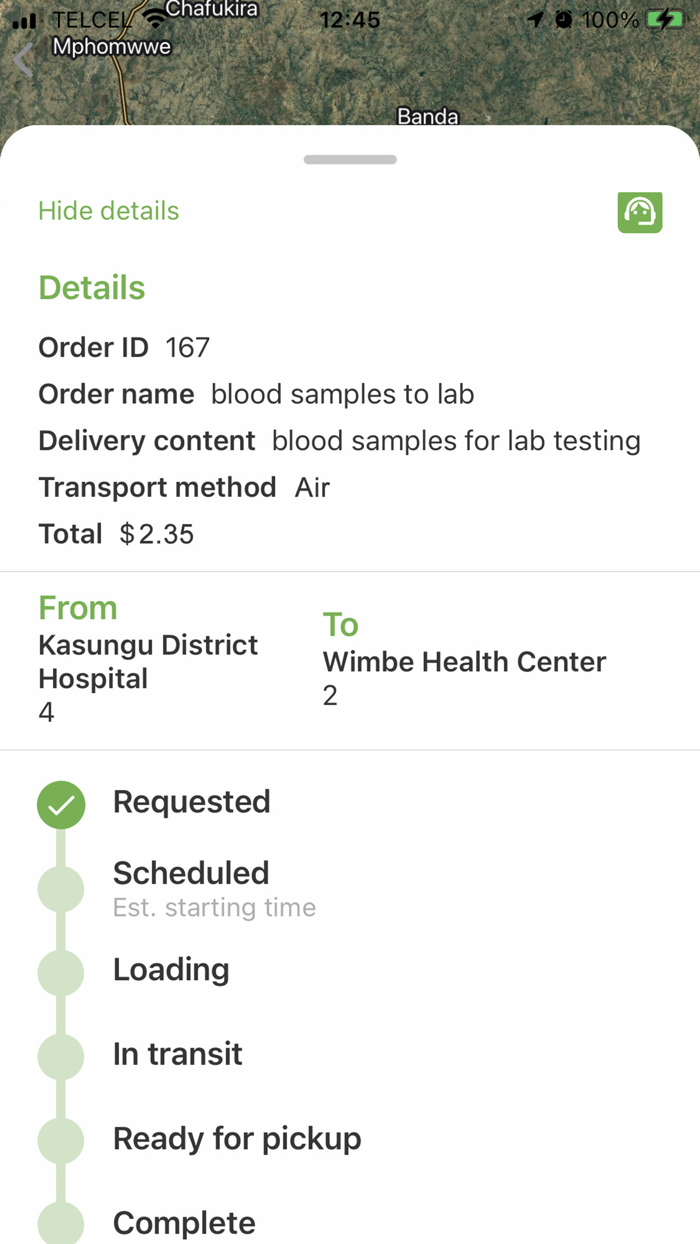Tap the Order ID 167 row
The width and height of the screenshot is (700, 1244).
pyautogui.click(x=124, y=347)
